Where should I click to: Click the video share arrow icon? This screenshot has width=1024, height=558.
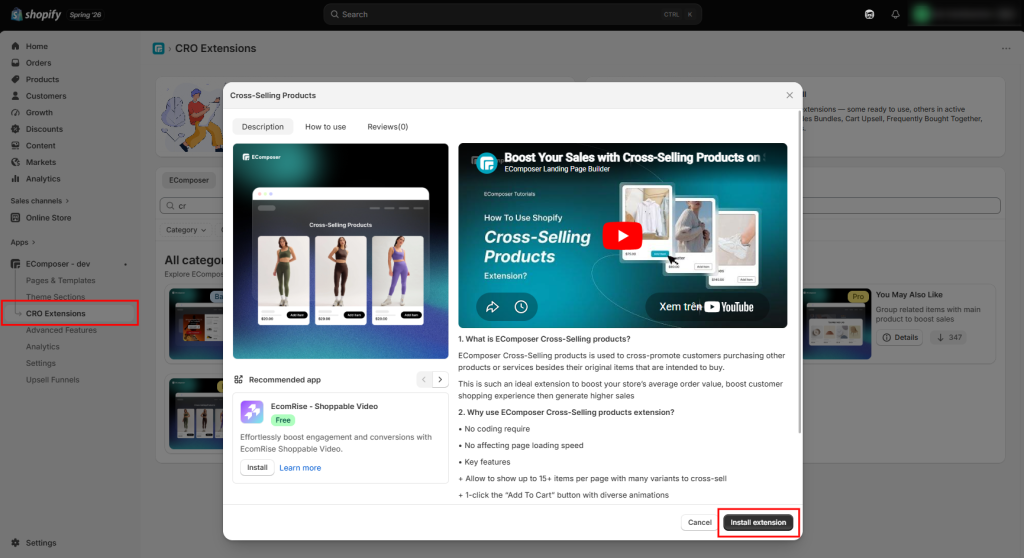click(x=492, y=306)
